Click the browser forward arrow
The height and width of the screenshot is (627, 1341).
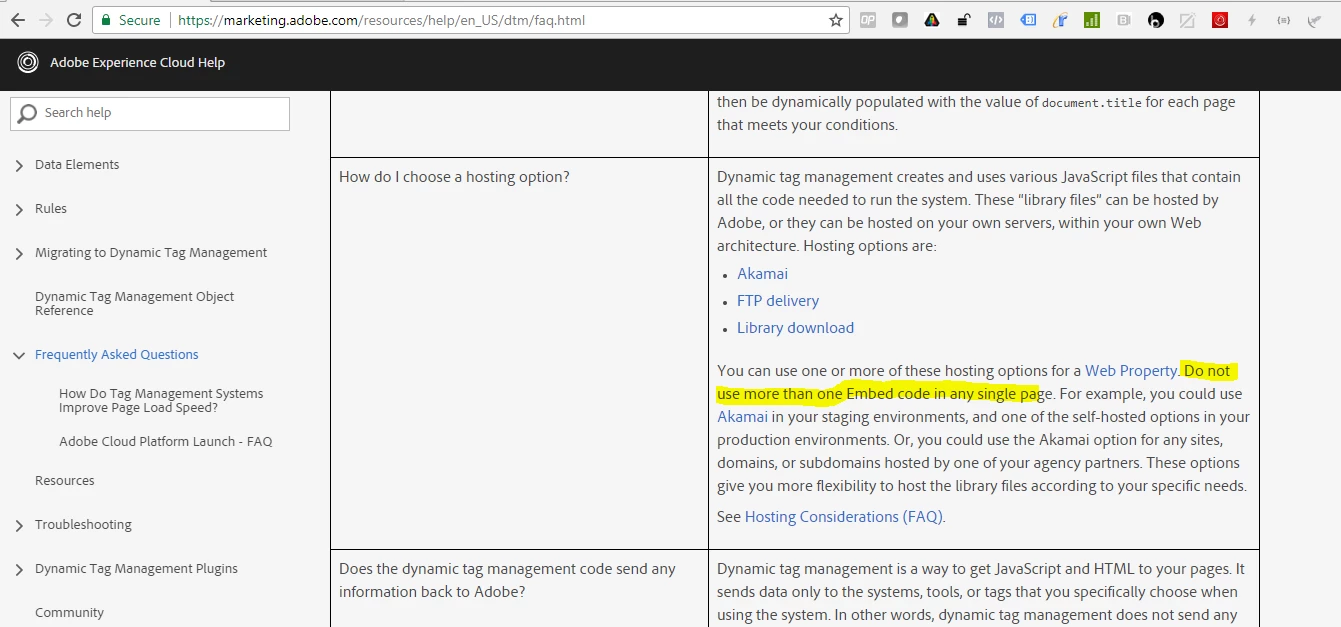(45, 20)
